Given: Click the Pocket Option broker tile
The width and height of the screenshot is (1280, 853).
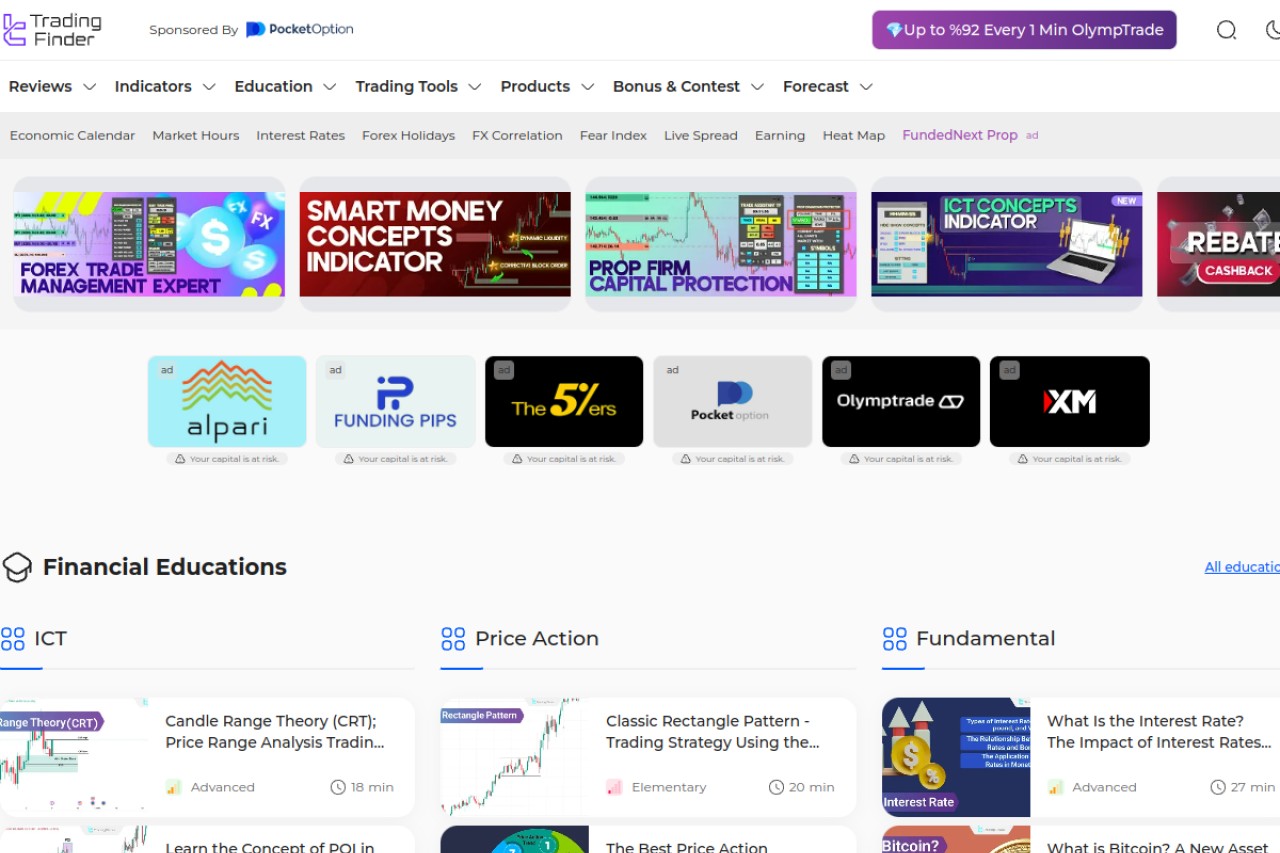Looking at the screenshot, I should point(733,401).
